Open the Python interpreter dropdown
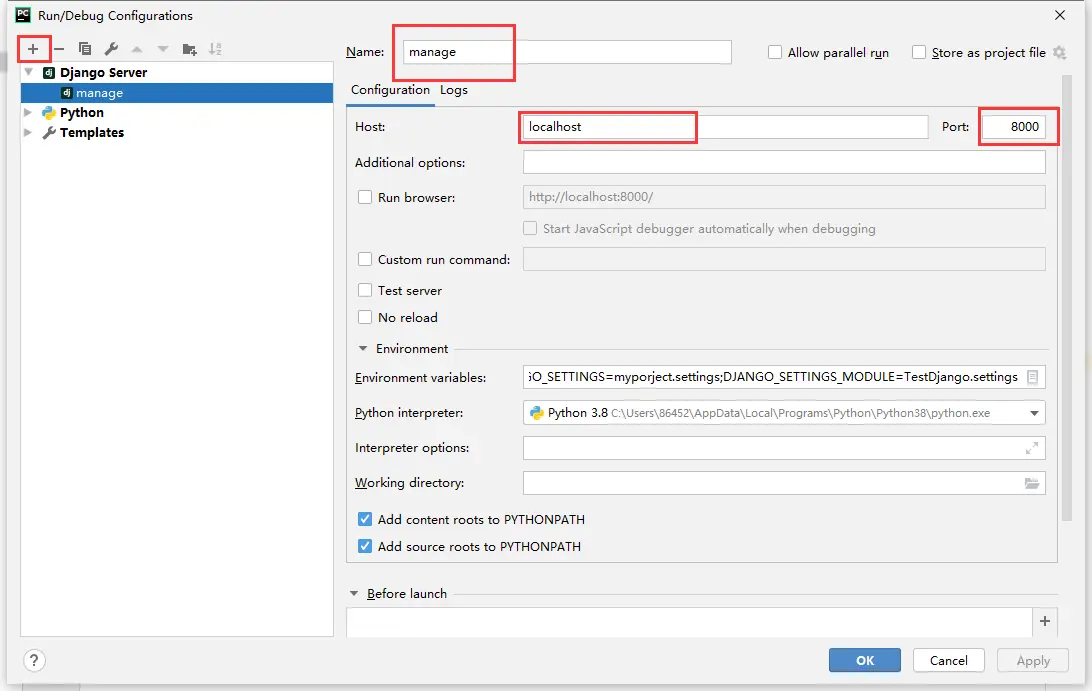The height and width of the screenshot is (691, 1092). click(1033, 413)
